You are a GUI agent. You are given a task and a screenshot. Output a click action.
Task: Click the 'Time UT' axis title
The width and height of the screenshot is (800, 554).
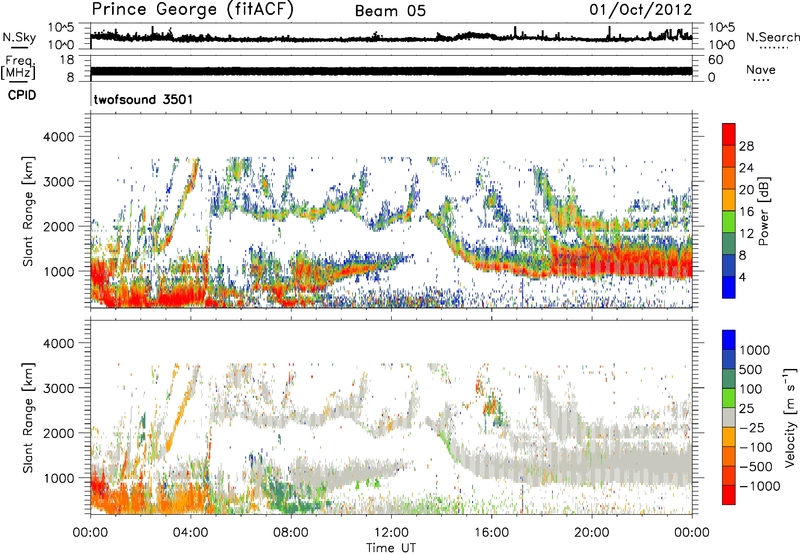coord(391,548)
